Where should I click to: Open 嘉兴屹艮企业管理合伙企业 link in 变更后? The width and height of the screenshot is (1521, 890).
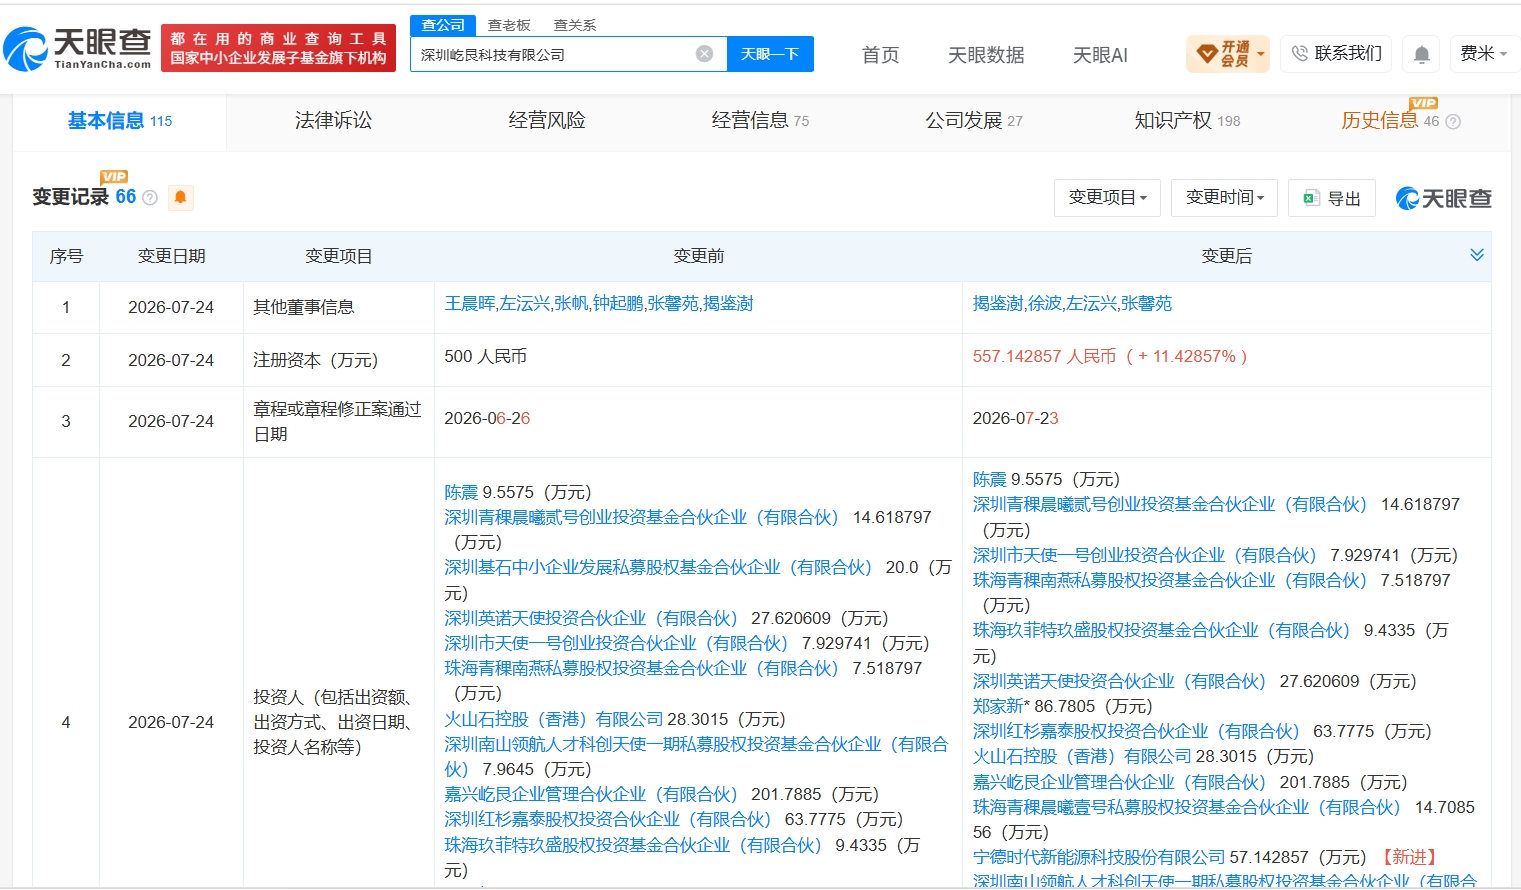click(1119, 782)
